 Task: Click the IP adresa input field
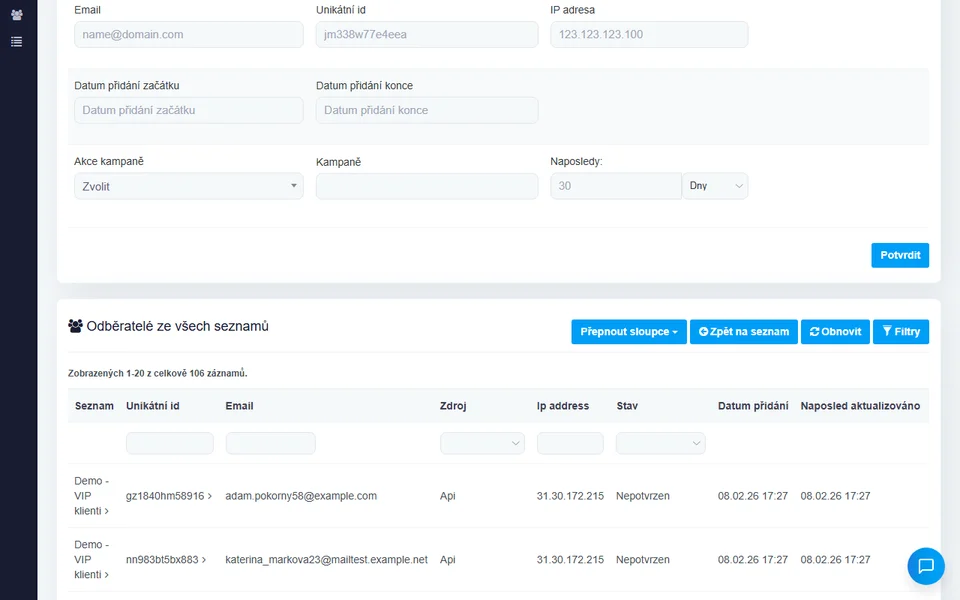[648, 34]
